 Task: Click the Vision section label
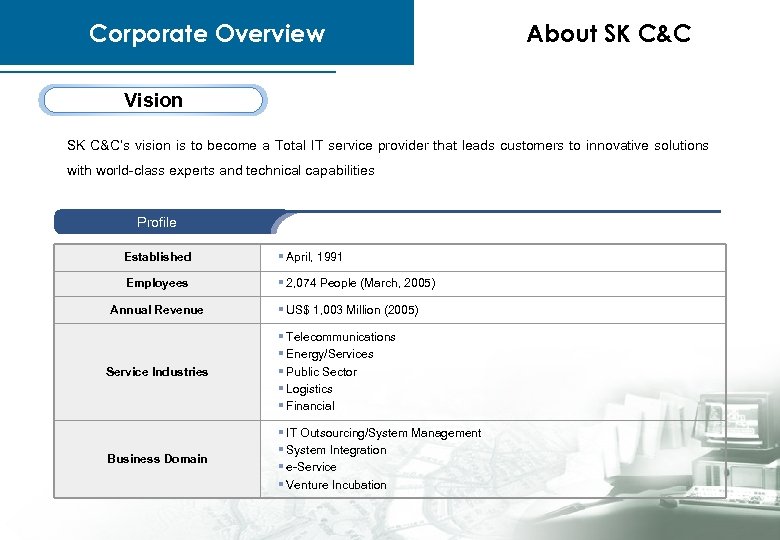(153, 100)
